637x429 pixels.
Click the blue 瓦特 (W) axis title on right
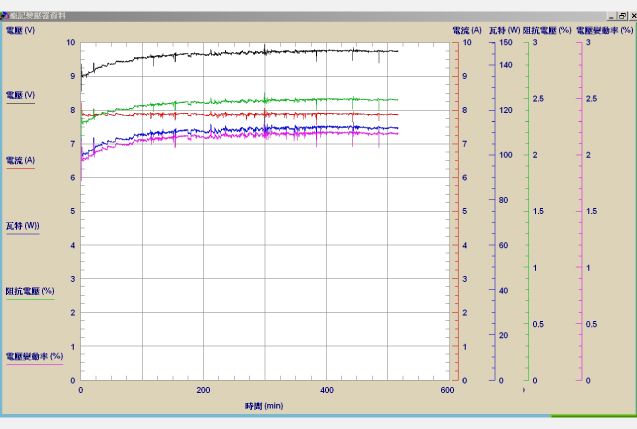tap(504, 31)
